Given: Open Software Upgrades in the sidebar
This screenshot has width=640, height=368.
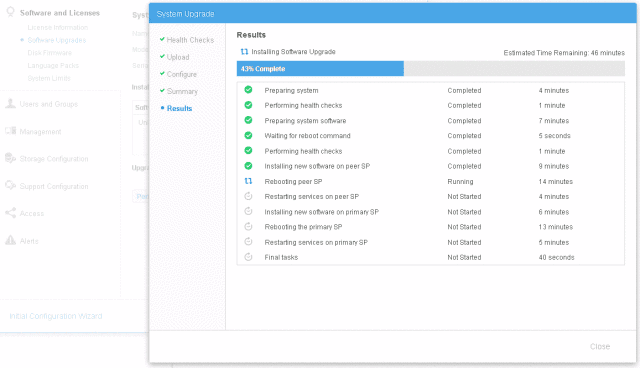Looking at the screenshot, I should (57, 40).
